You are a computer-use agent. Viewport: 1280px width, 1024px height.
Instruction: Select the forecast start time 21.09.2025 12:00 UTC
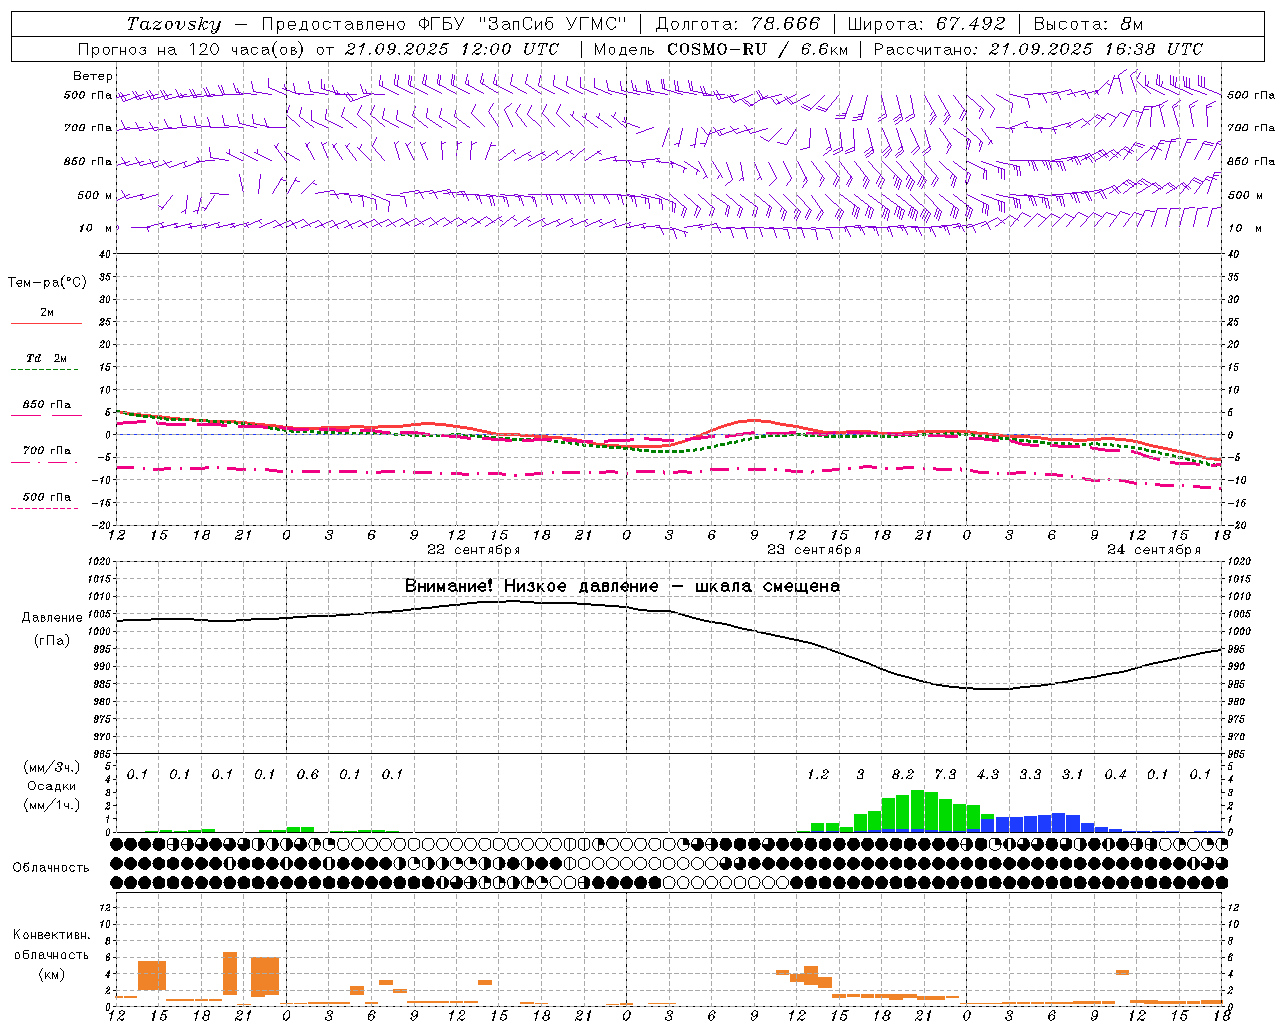(452, 49)
